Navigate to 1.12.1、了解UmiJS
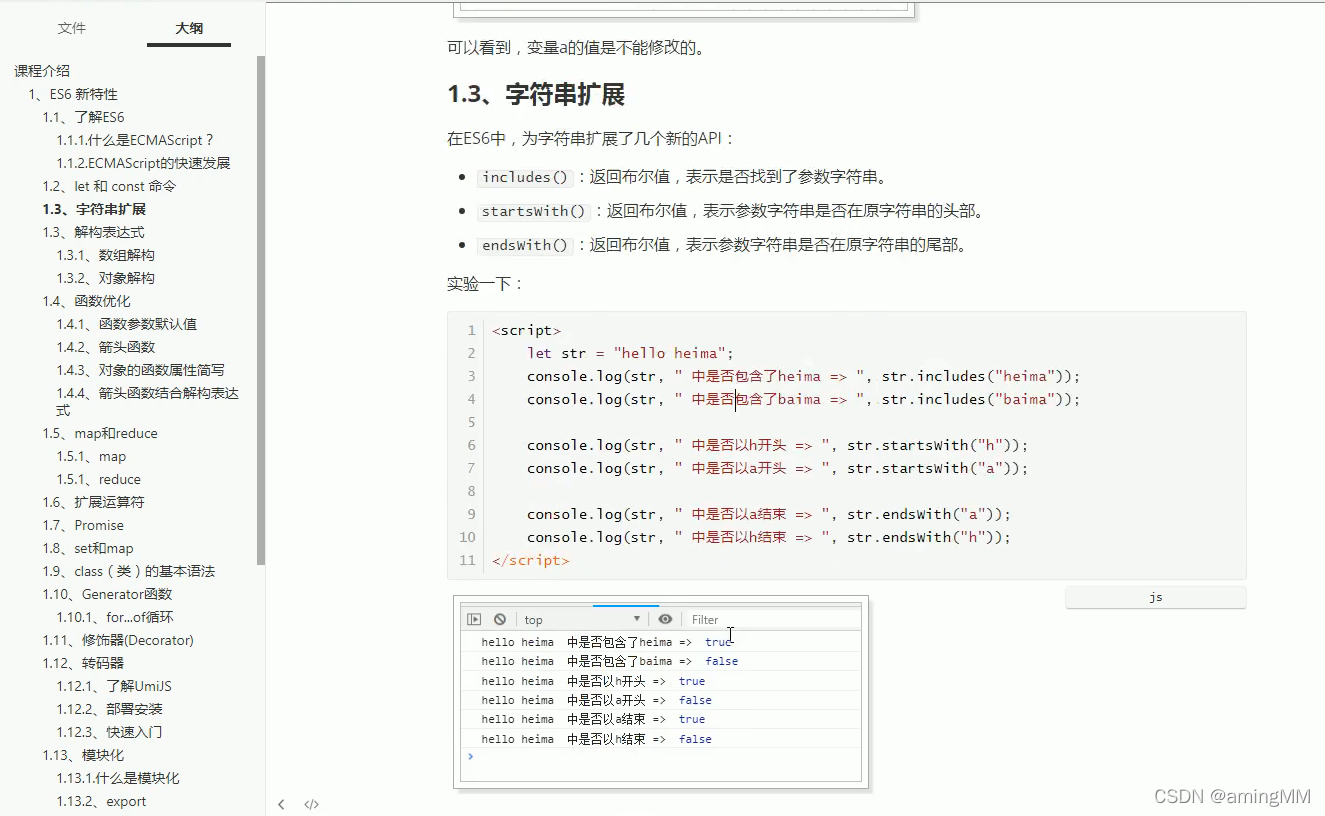This screenshot has height=816, width=1325. tap(114, 686)
